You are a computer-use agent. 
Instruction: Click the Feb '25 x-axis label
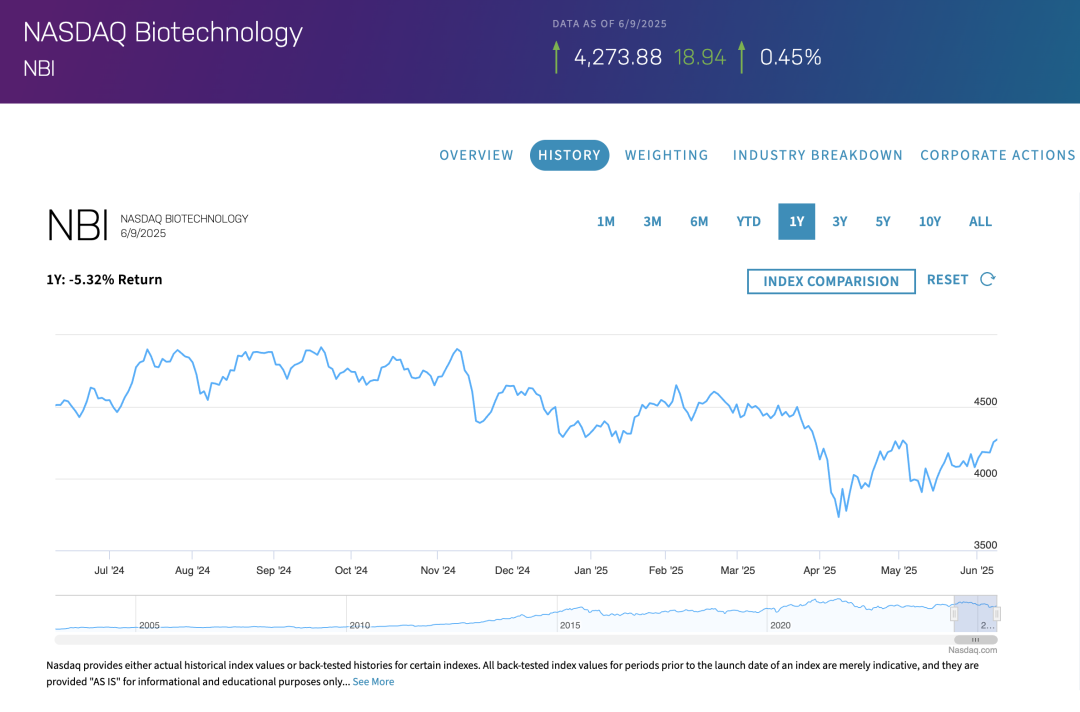pyautogui.click(x=666, y=570)
